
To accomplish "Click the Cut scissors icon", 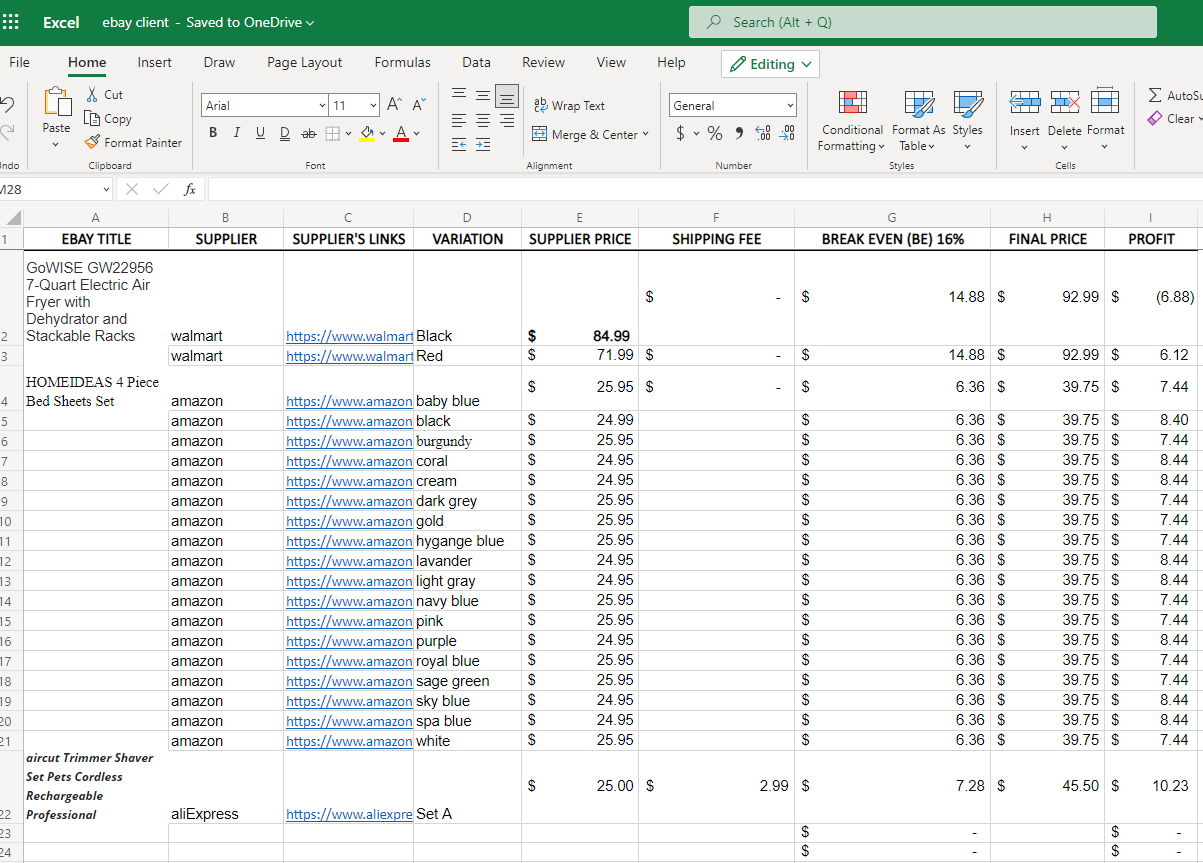I will (92, 95).
